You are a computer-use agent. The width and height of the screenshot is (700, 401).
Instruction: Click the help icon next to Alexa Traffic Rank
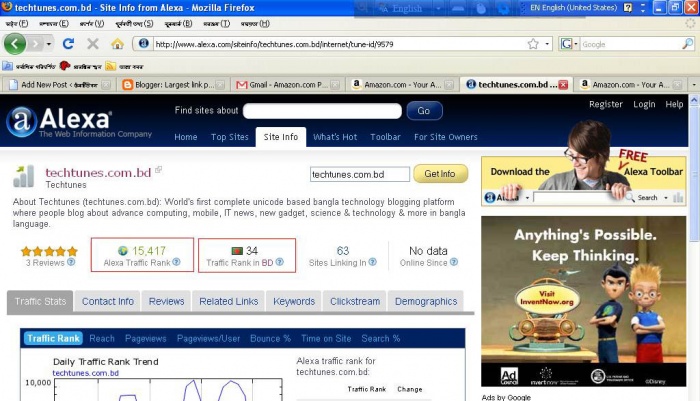click(x=176, y=262)
